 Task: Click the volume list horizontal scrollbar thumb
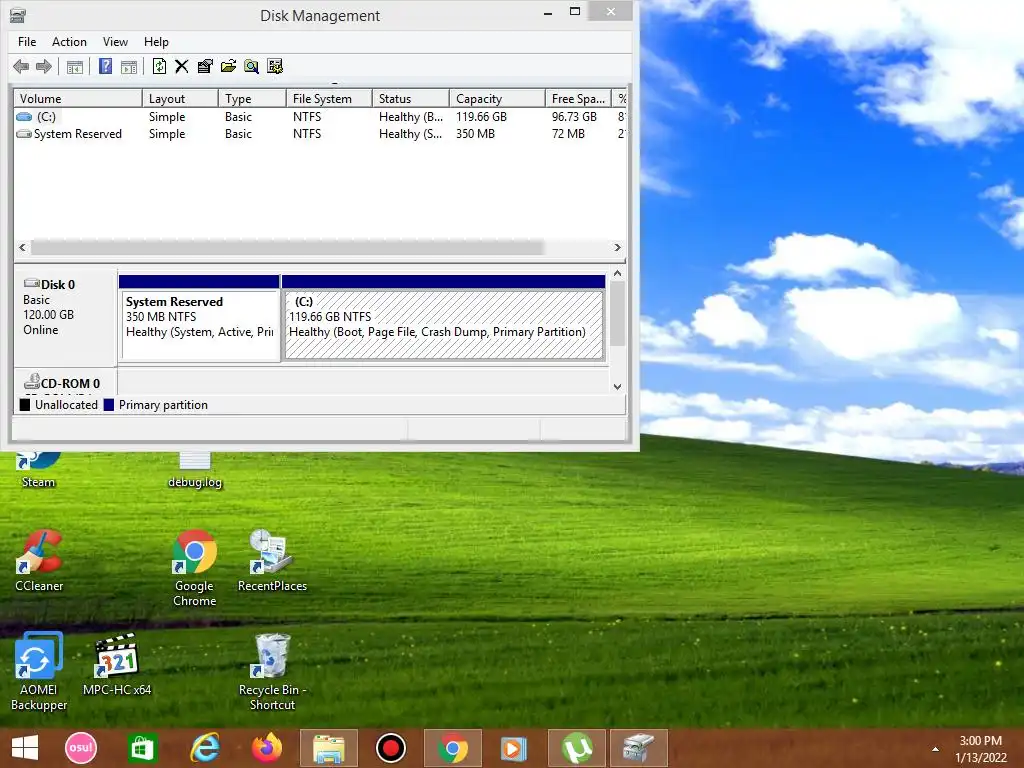287,248
